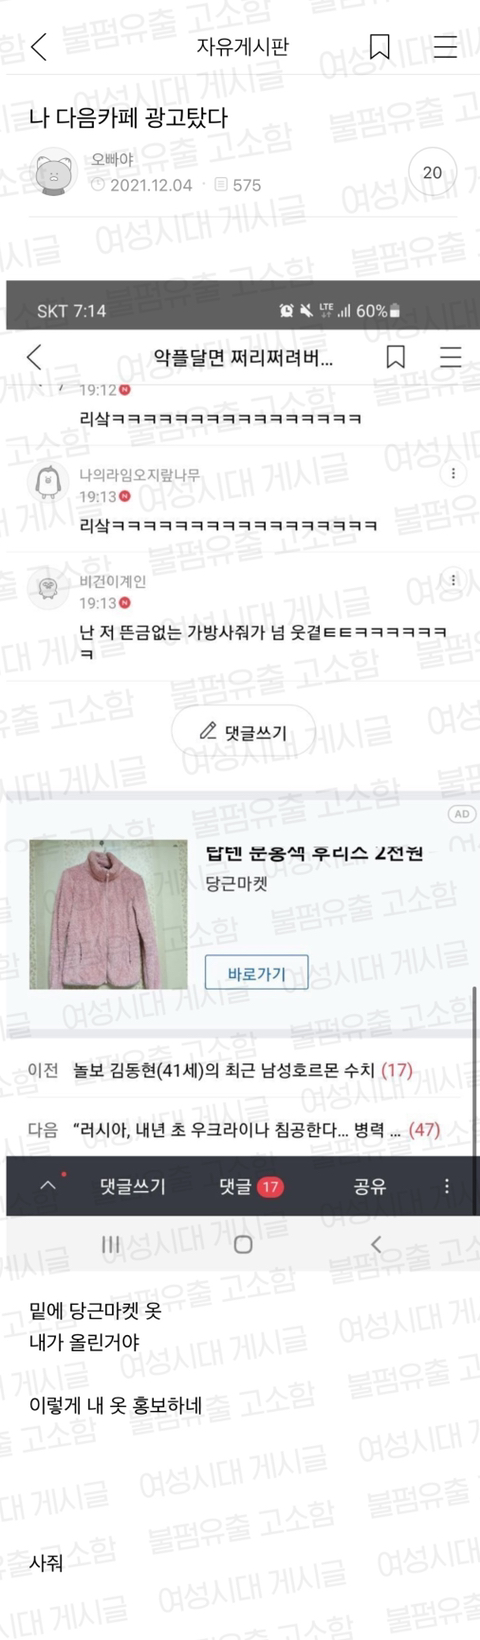Open options for 나의라임오지랖나무 comment
This screenshot has height=1640, width=480.
coord(454,473)
